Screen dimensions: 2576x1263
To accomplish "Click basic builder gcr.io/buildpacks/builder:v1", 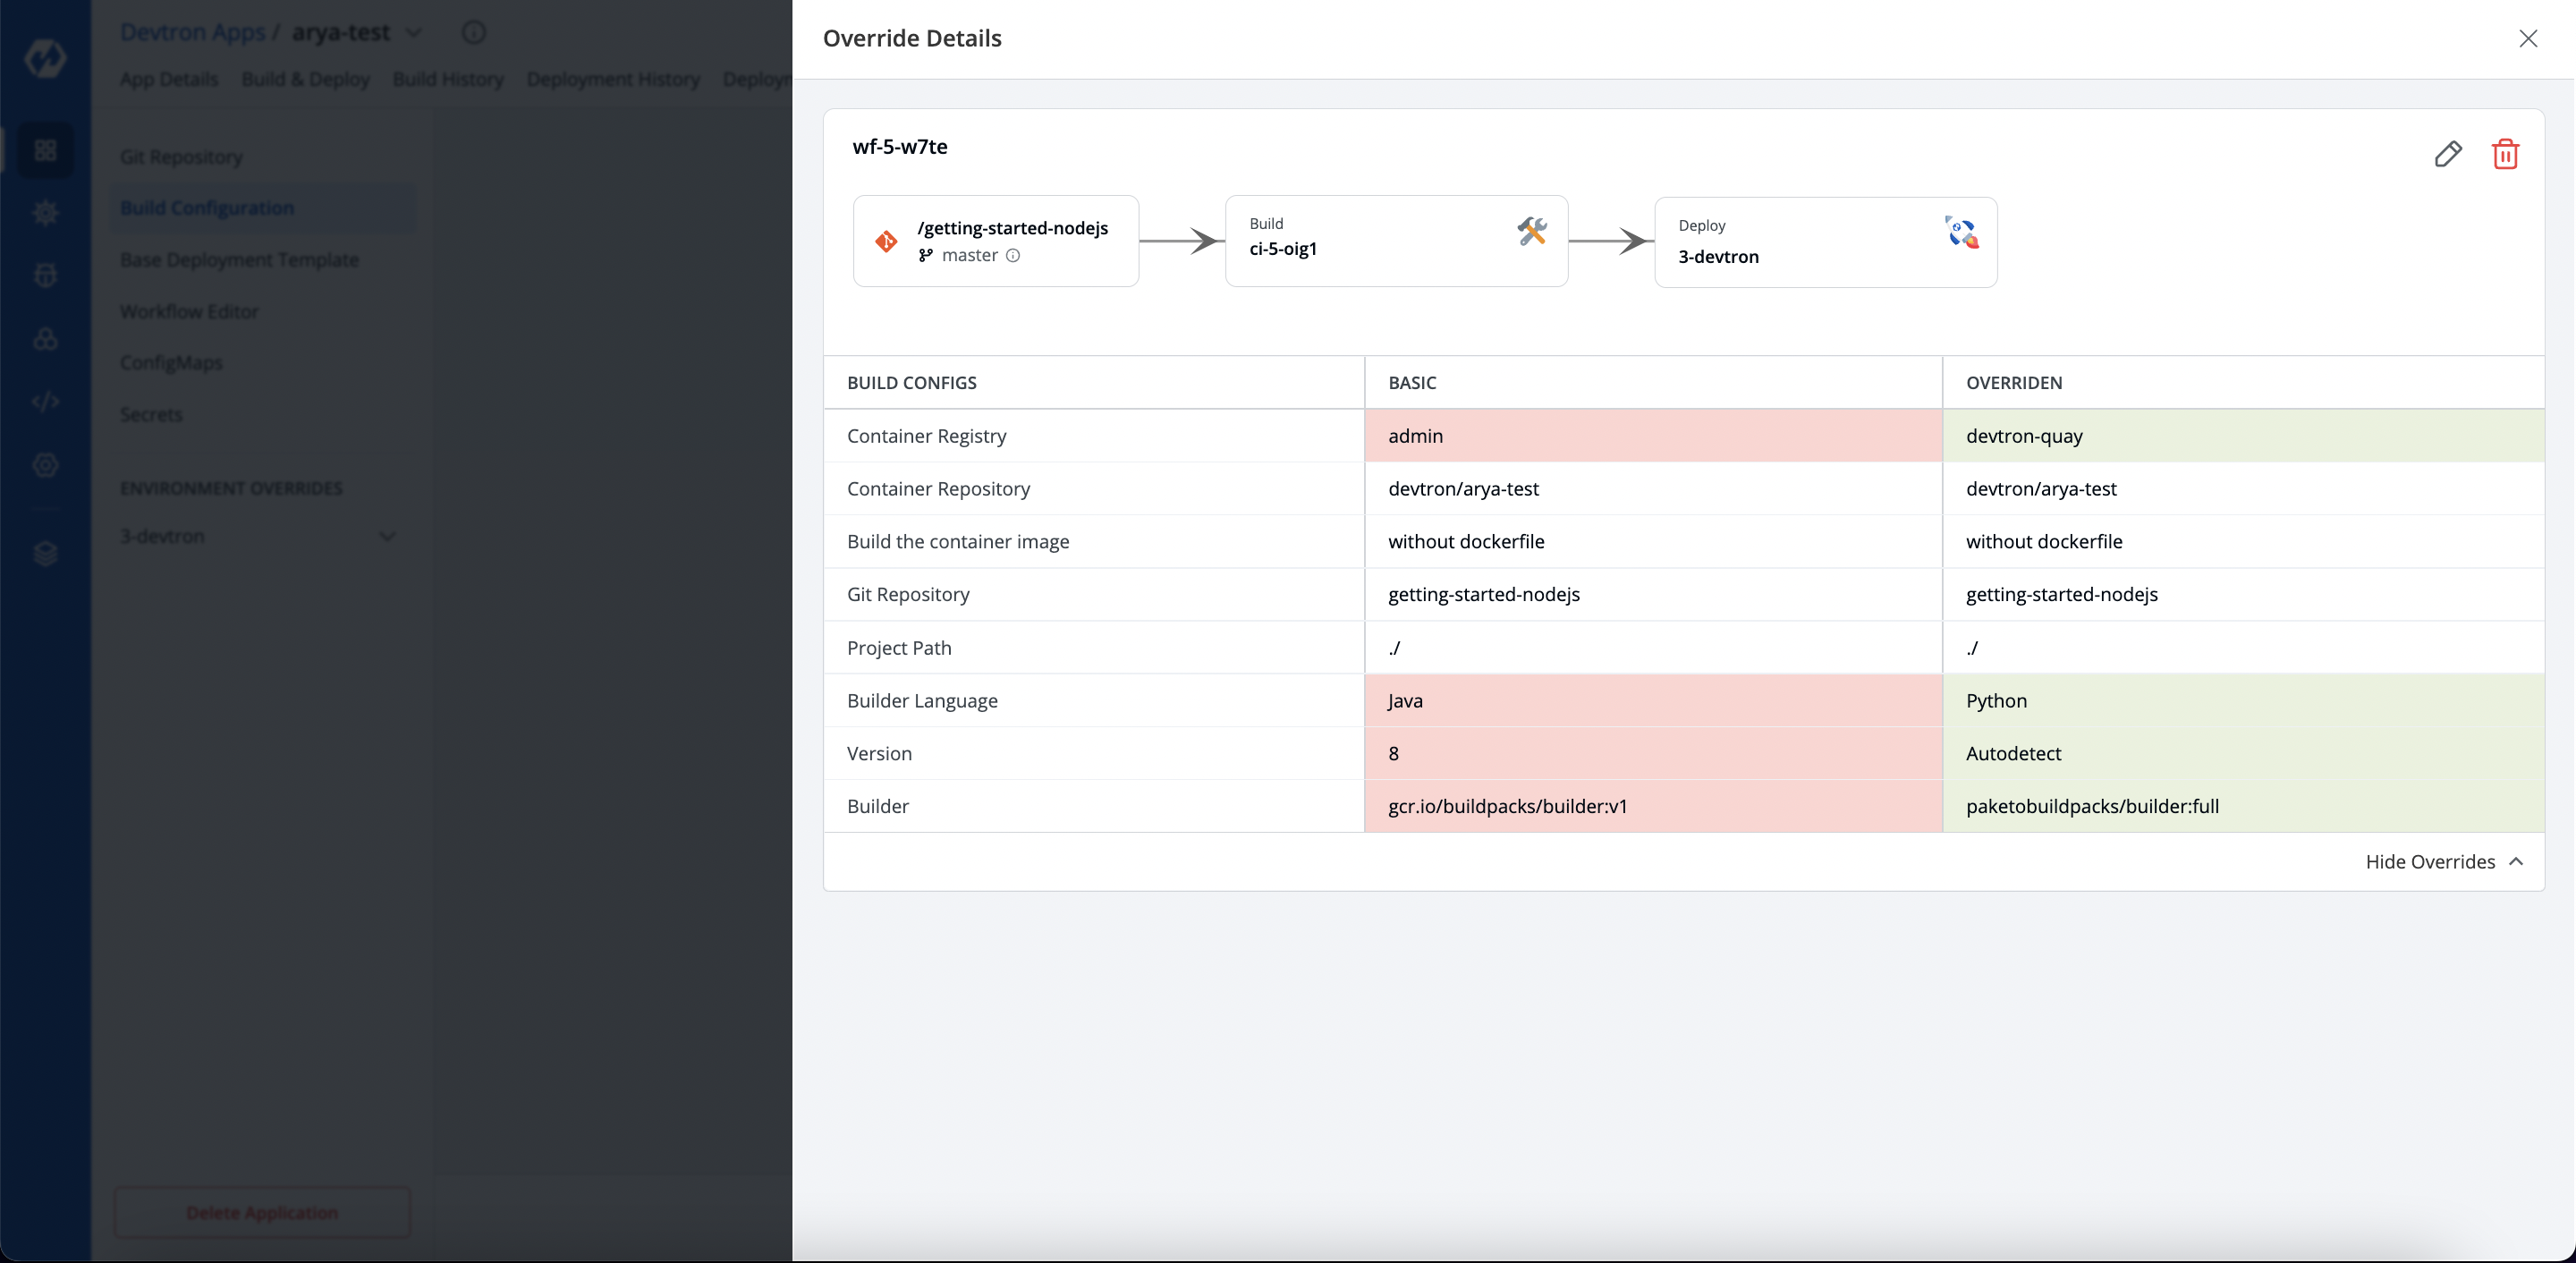I will coord(1507,806).
